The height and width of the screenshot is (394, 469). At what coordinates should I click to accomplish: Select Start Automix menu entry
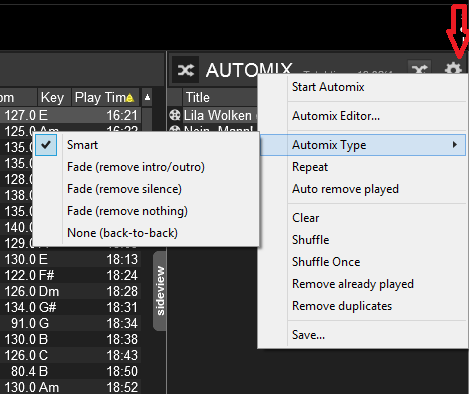pyautogui.click(x=362, y=87)
